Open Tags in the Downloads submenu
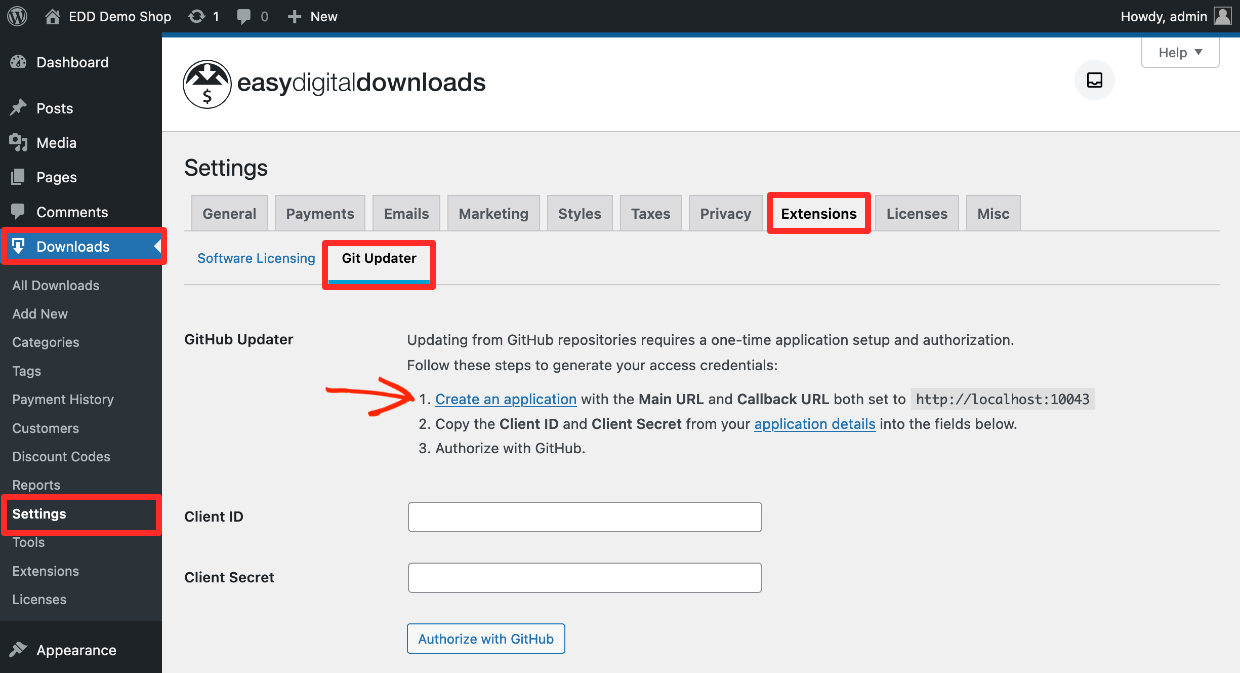This screenshot has width=1240, height=673. pyautogui.click(x=27, y=371)
